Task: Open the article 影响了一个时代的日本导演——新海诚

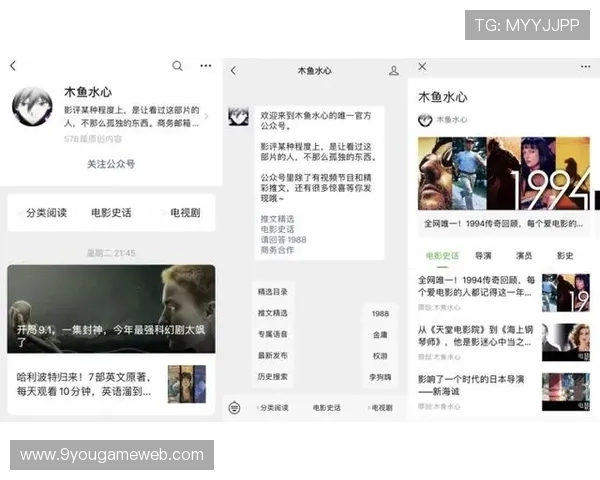Action: tap(471, 385)
